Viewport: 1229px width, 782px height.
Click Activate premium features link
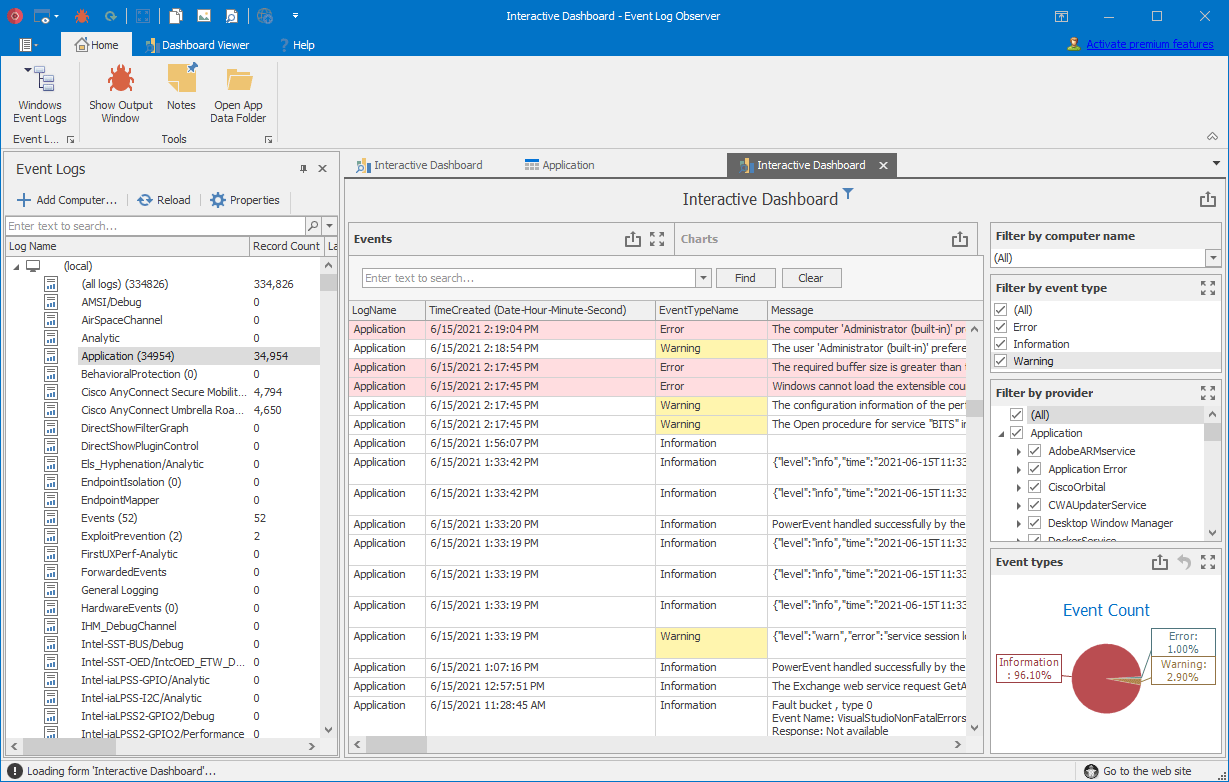pos(1149,44)
